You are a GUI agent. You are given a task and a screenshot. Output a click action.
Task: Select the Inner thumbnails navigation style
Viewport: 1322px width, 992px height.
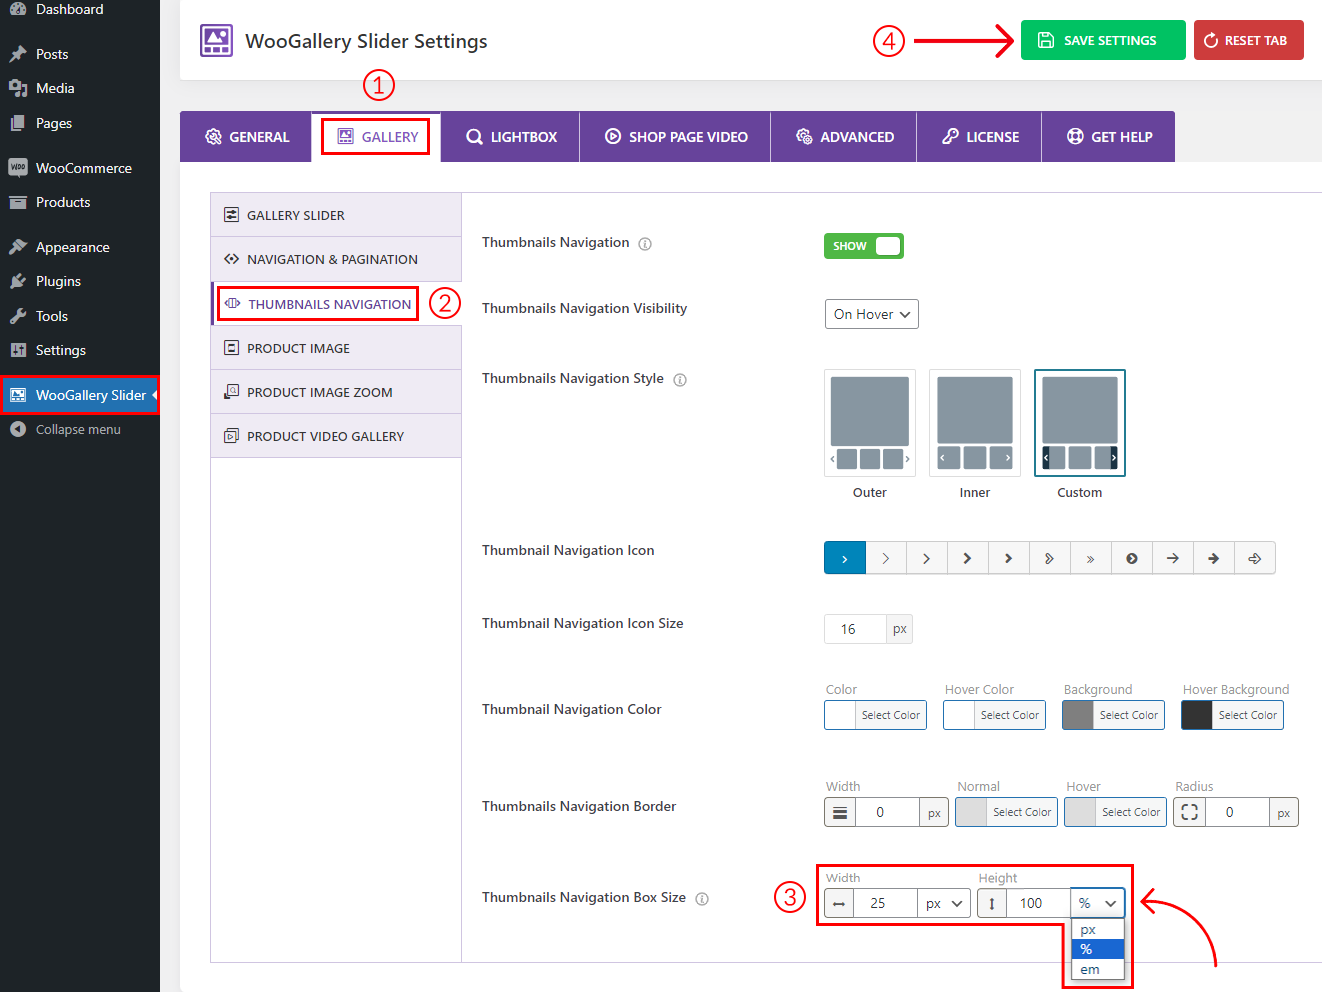[x=974, y=422]
